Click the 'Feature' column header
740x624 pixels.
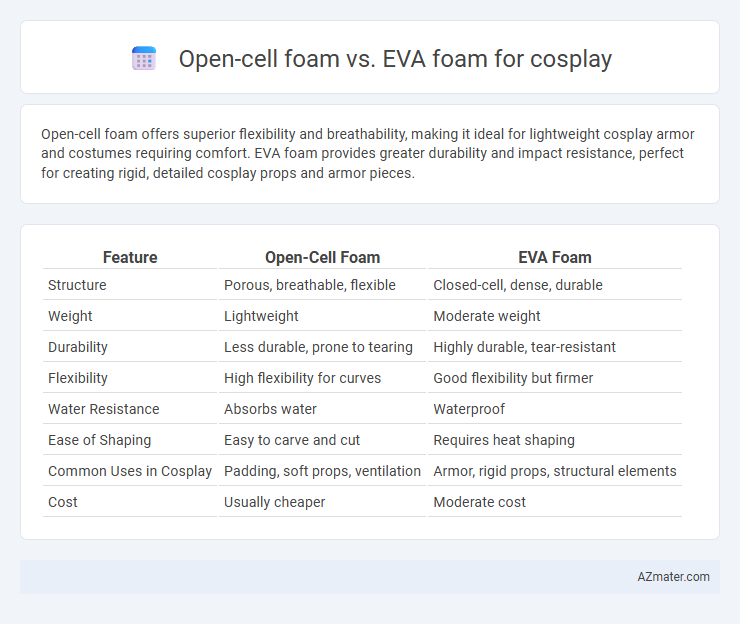coord(130,257)
